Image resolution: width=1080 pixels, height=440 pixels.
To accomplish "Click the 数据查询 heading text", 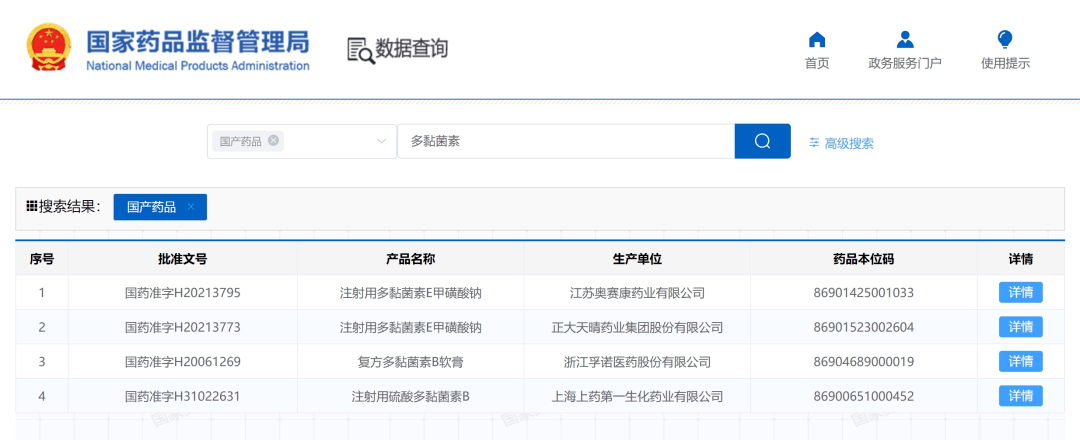I will click(411, 49).
